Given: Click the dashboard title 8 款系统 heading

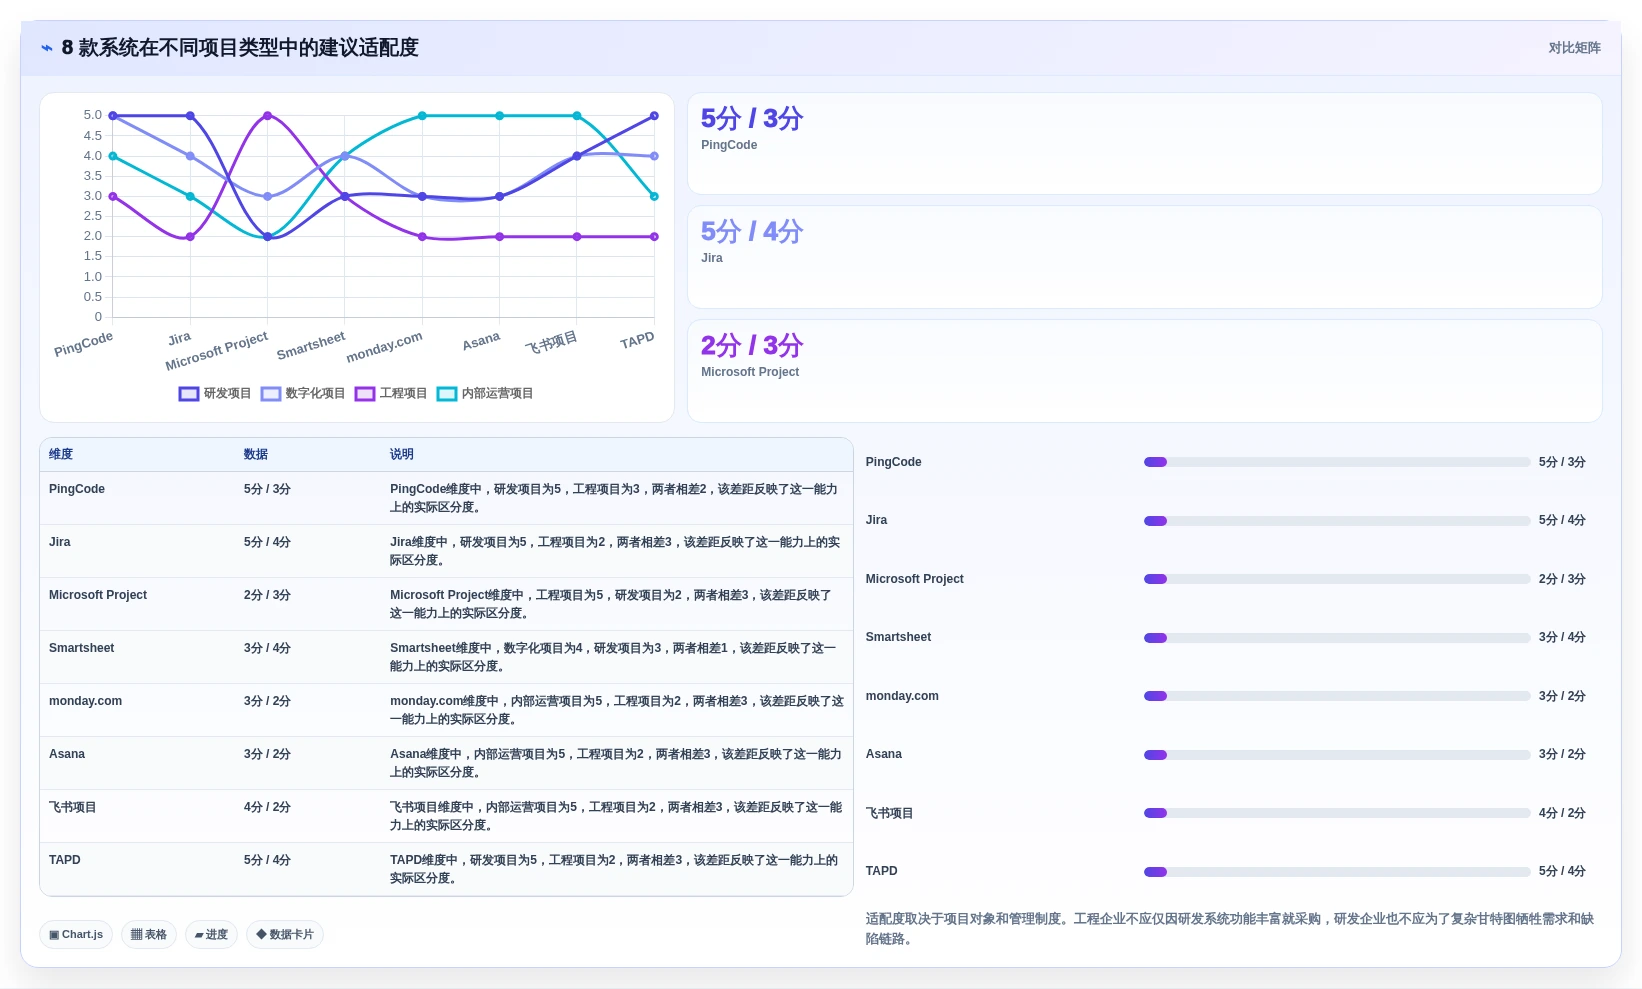Looking at the screenshot, I should 240,48.
